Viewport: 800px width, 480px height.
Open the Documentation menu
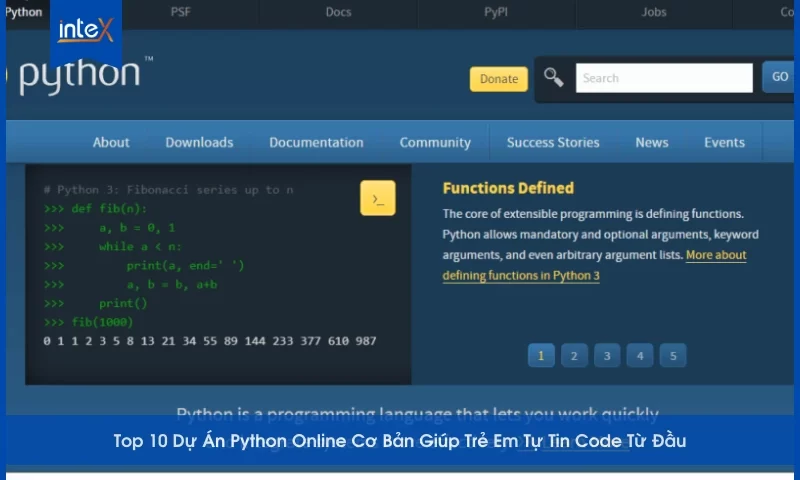tap(316, 142)
